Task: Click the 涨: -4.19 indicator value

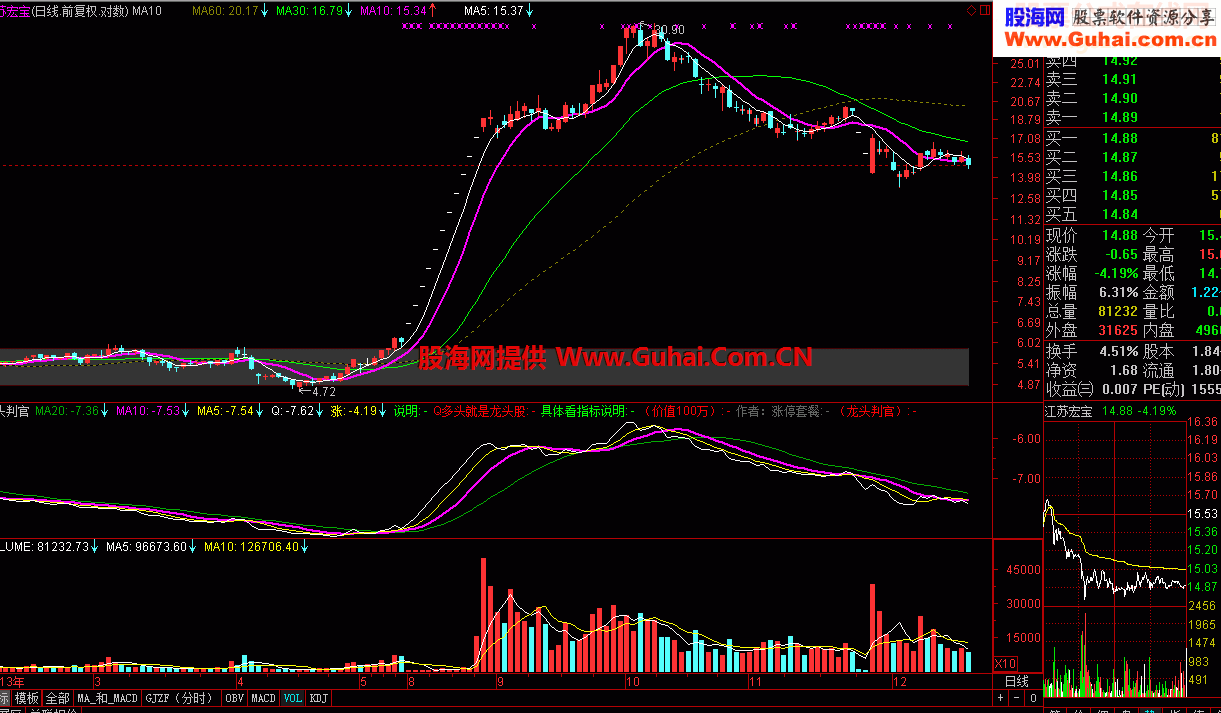Action: tap(358, 410)
